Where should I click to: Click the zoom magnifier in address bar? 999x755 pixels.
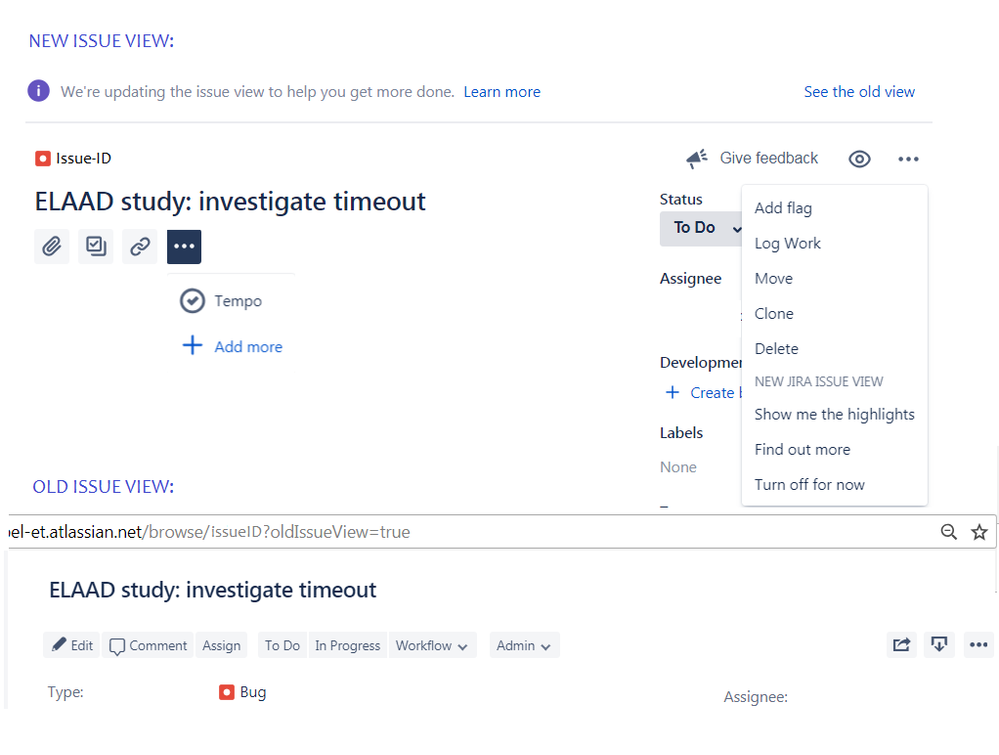click(949, 532)
